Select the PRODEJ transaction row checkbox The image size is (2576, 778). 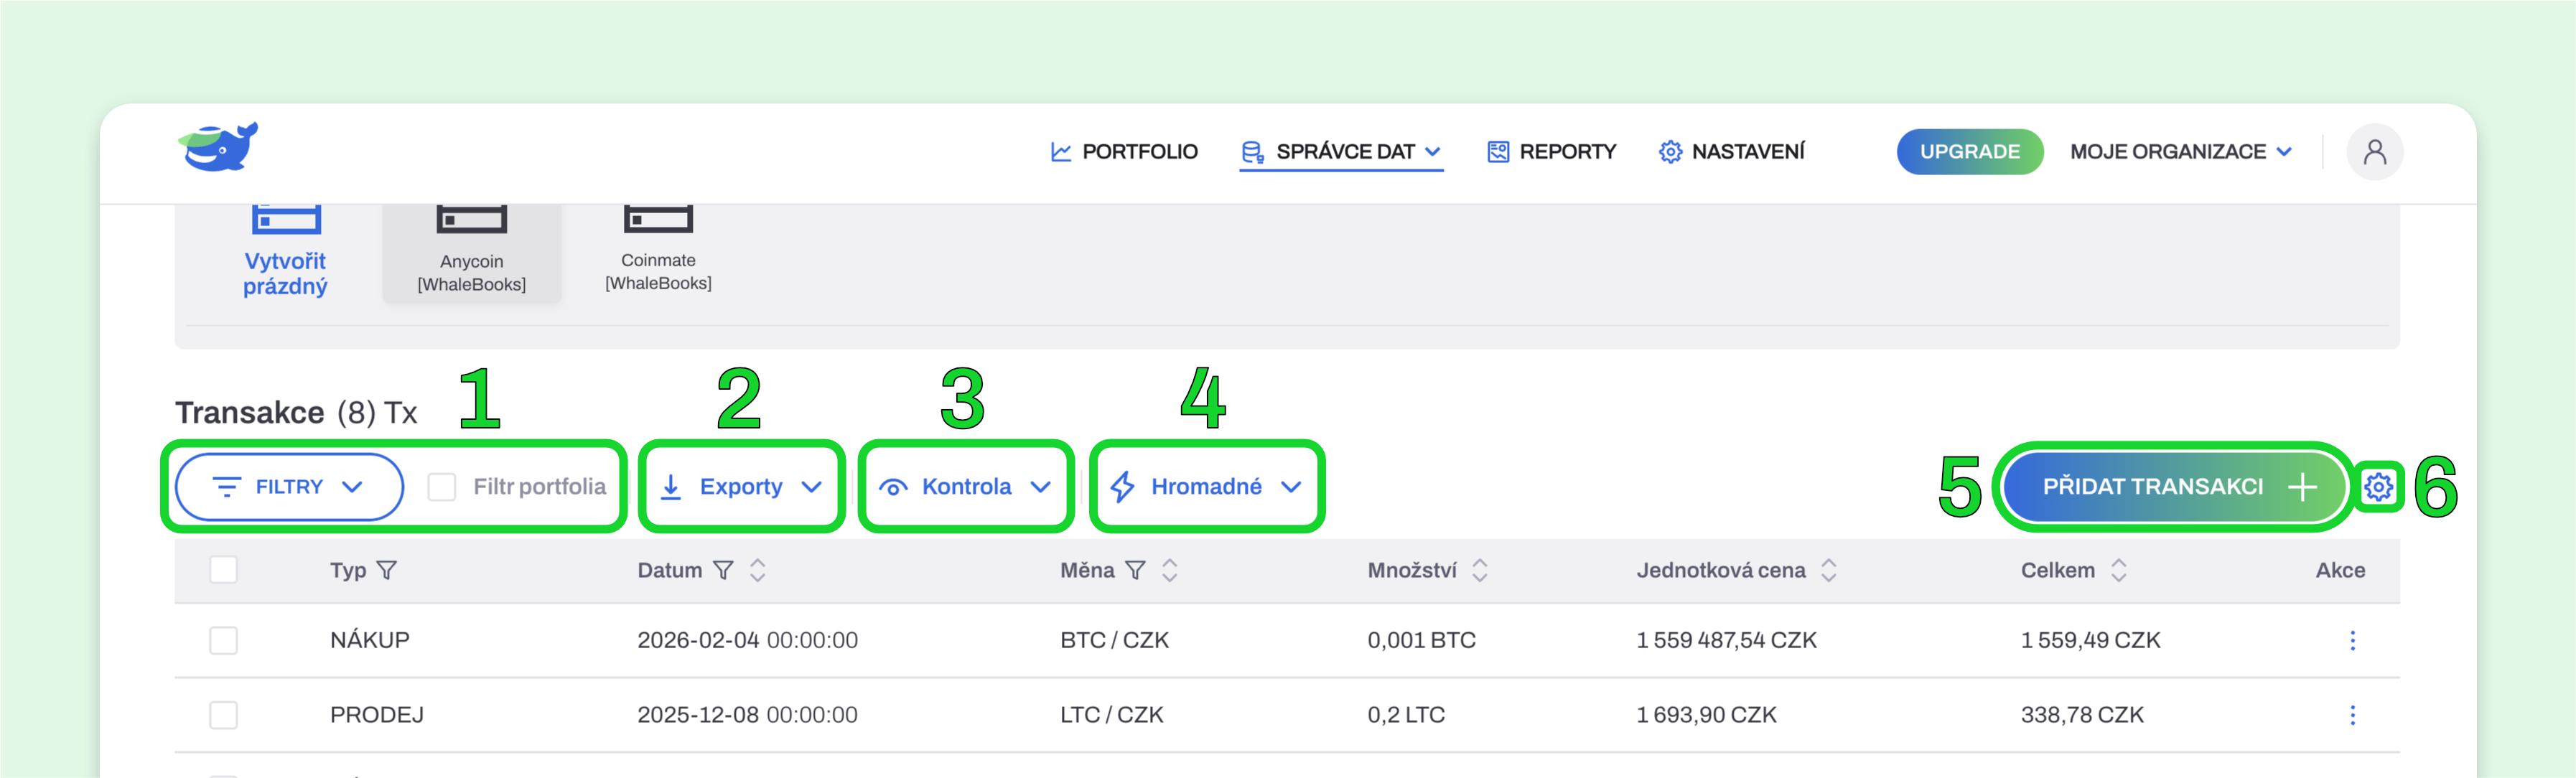coord(224,715)
